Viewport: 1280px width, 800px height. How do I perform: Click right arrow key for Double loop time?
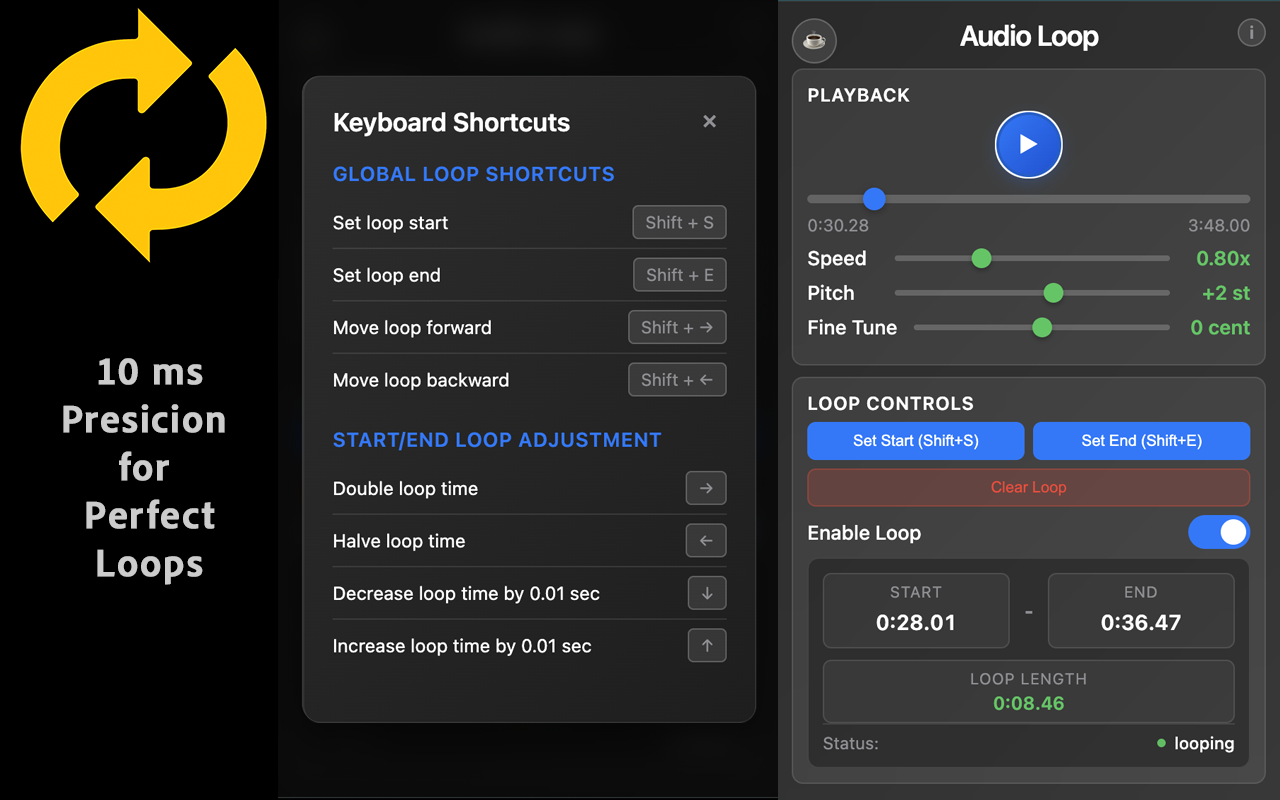pos(706,488)
